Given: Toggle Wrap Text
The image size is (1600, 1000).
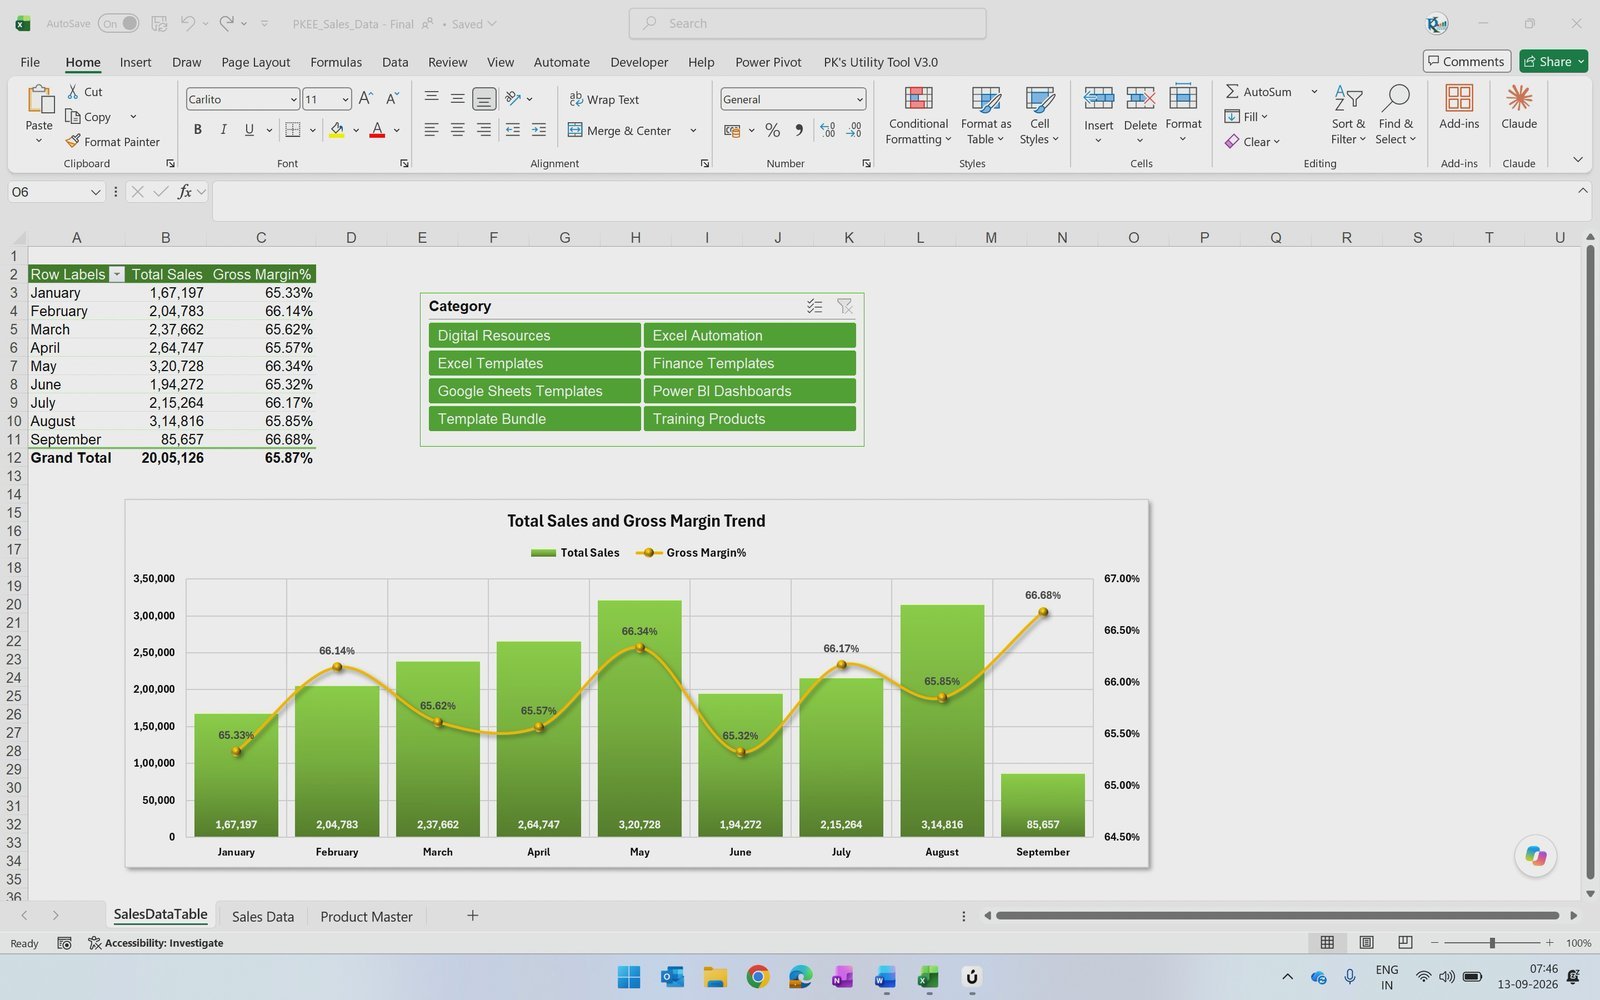Looking at the screenshot, I should 604,99.
